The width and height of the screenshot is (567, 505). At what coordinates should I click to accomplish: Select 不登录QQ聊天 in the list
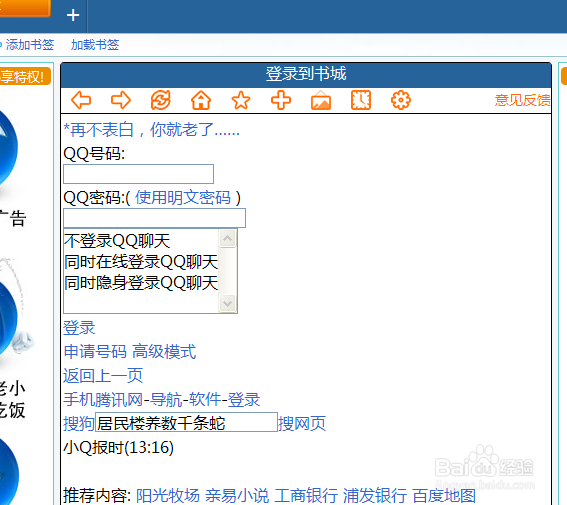tap(117, 241)
